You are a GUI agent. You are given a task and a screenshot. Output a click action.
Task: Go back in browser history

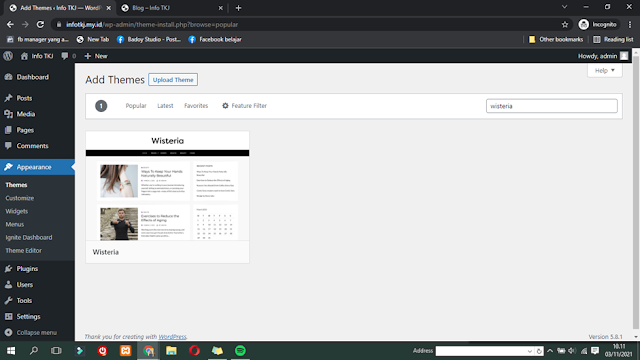pos(10,24)
